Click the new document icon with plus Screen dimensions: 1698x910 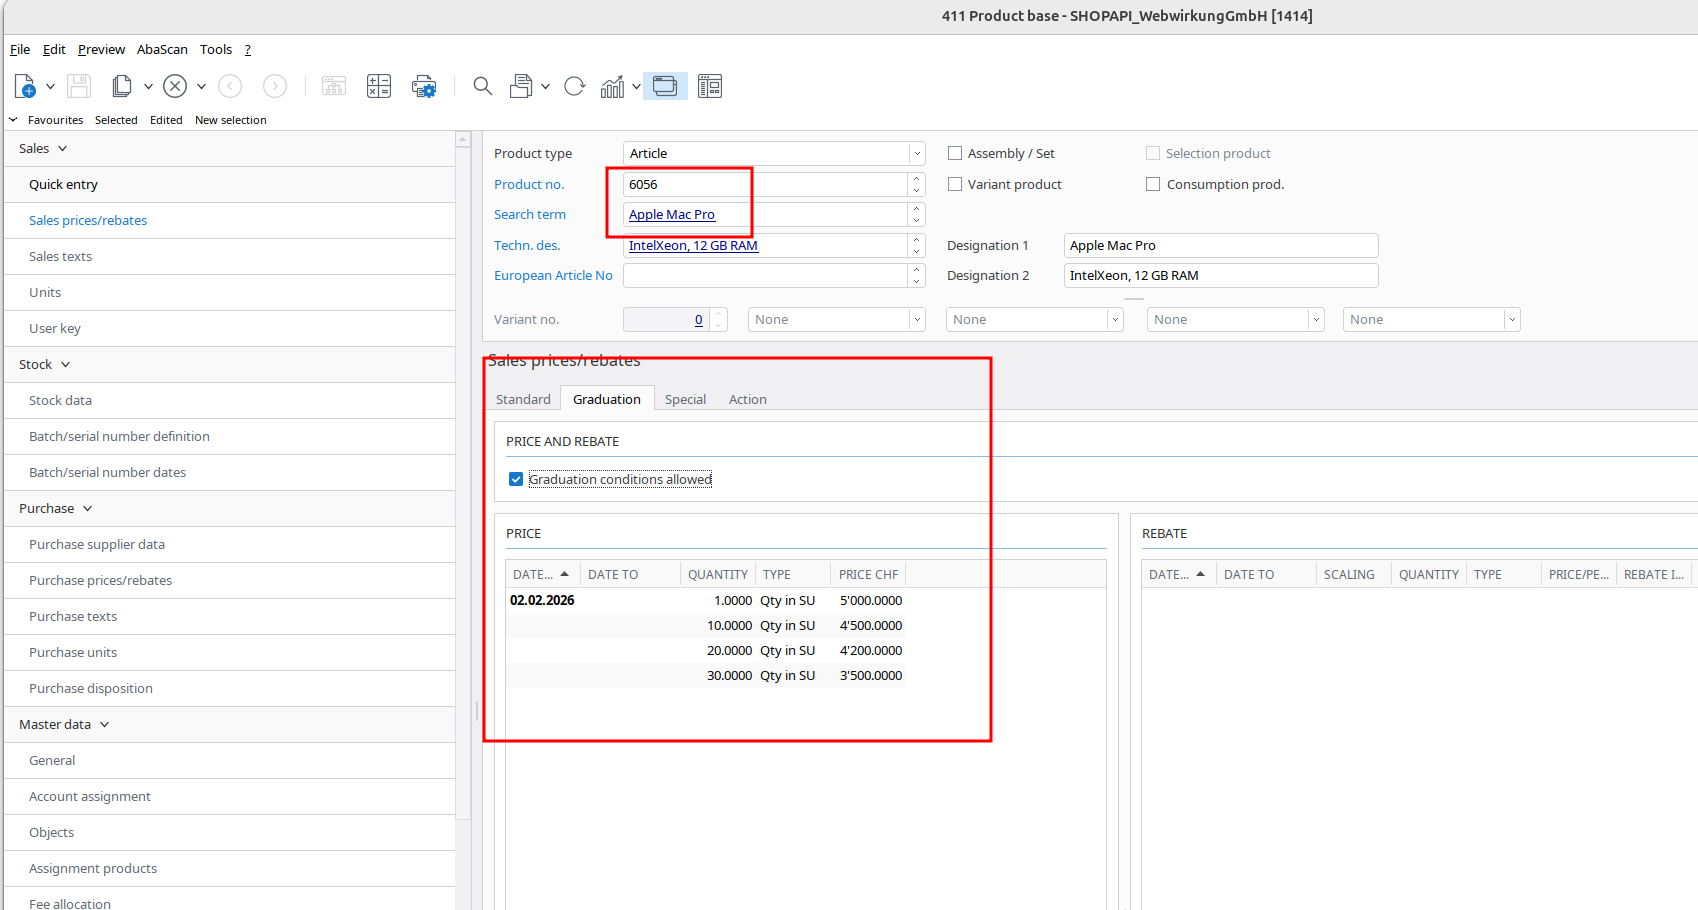click(25, 87)
